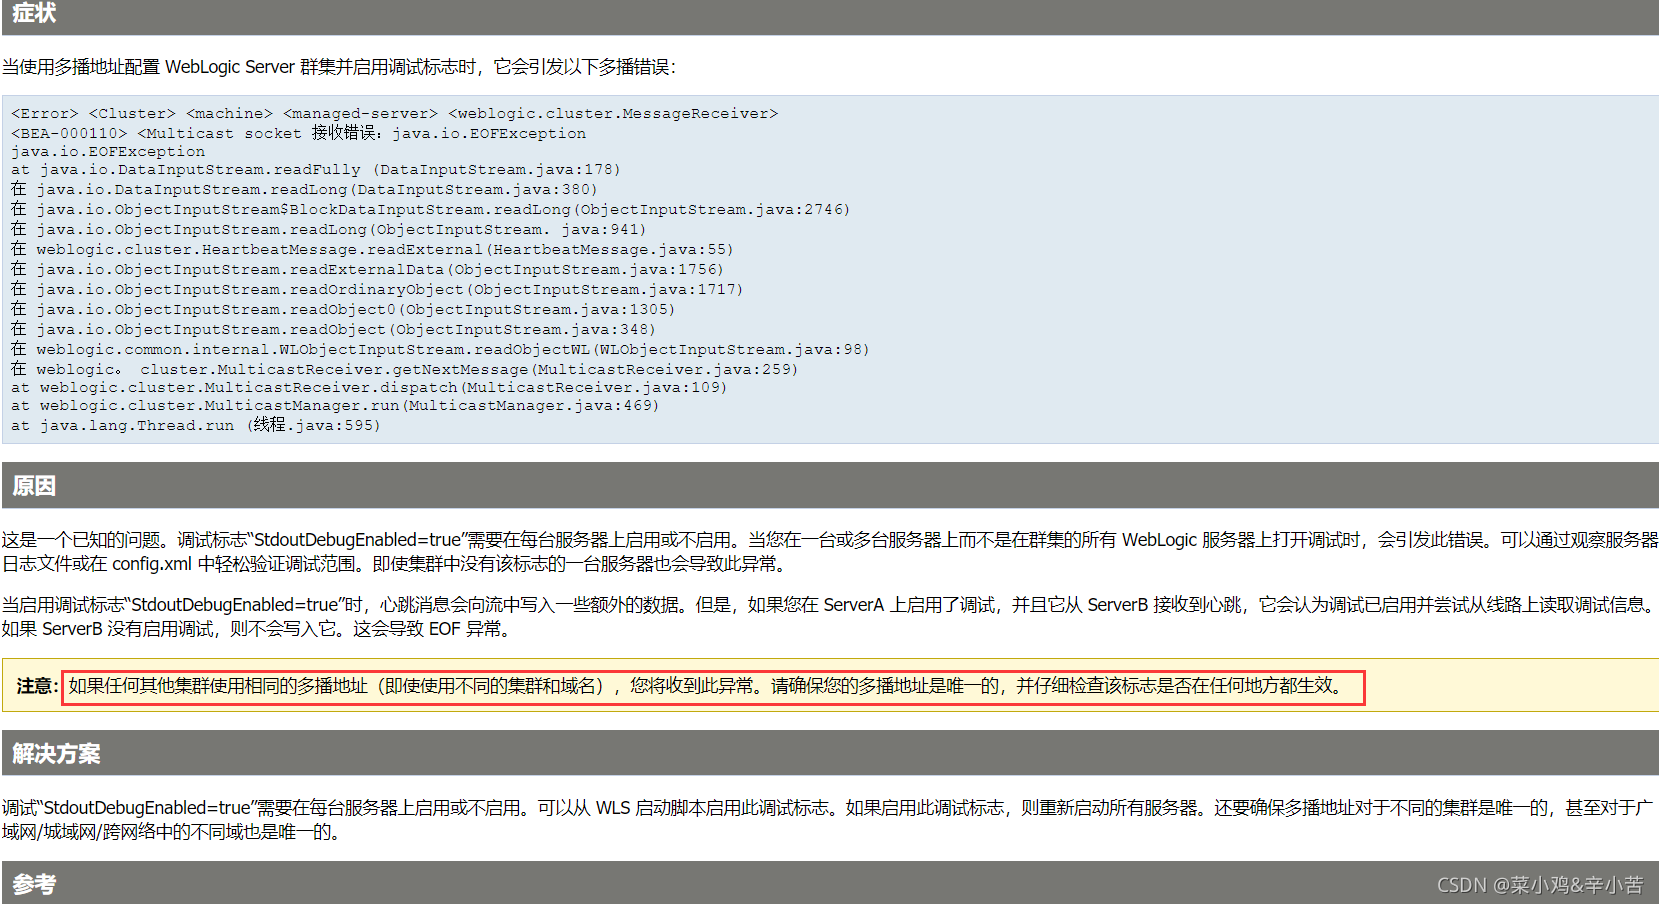The image size is (1659, 904).
Task: Click the line starting 如果 ServerB 没有启用调试
Action: pos(258,629)
